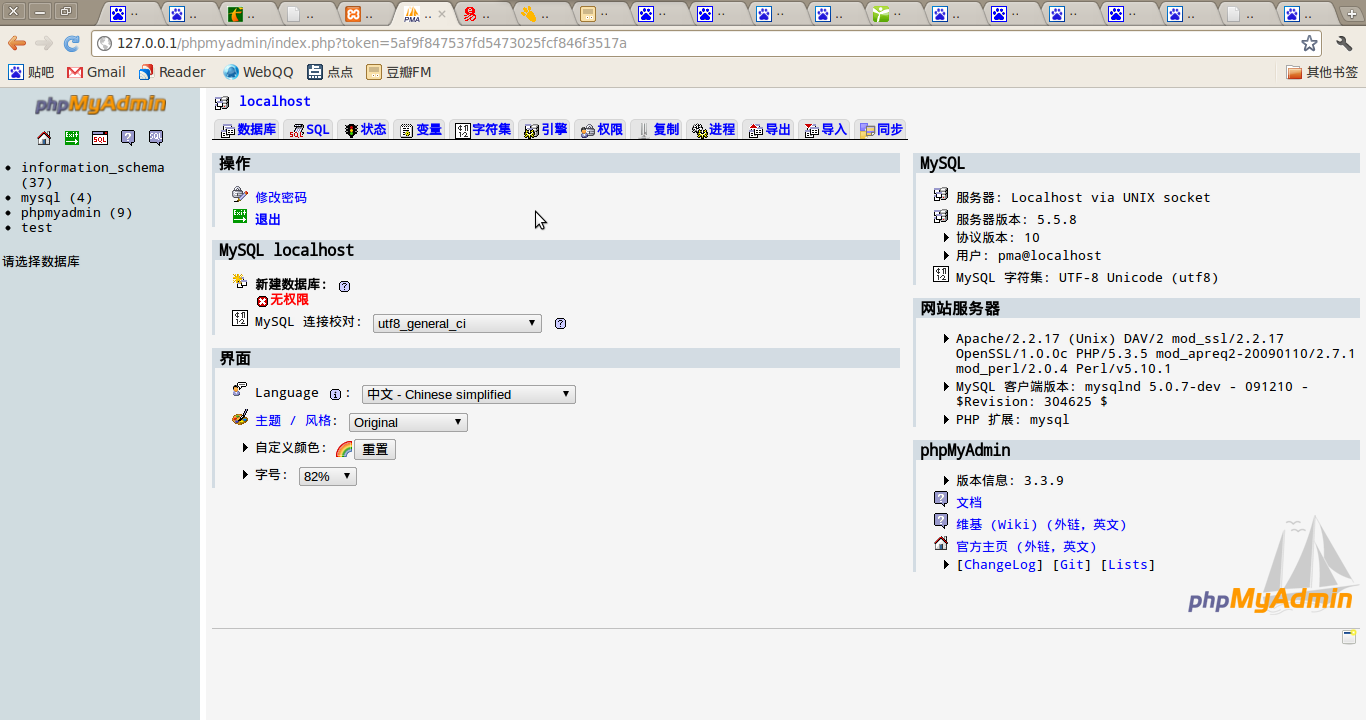Open the 豆瓣FM bookmark
This screenshot has height=720, width=1366.
398,72
